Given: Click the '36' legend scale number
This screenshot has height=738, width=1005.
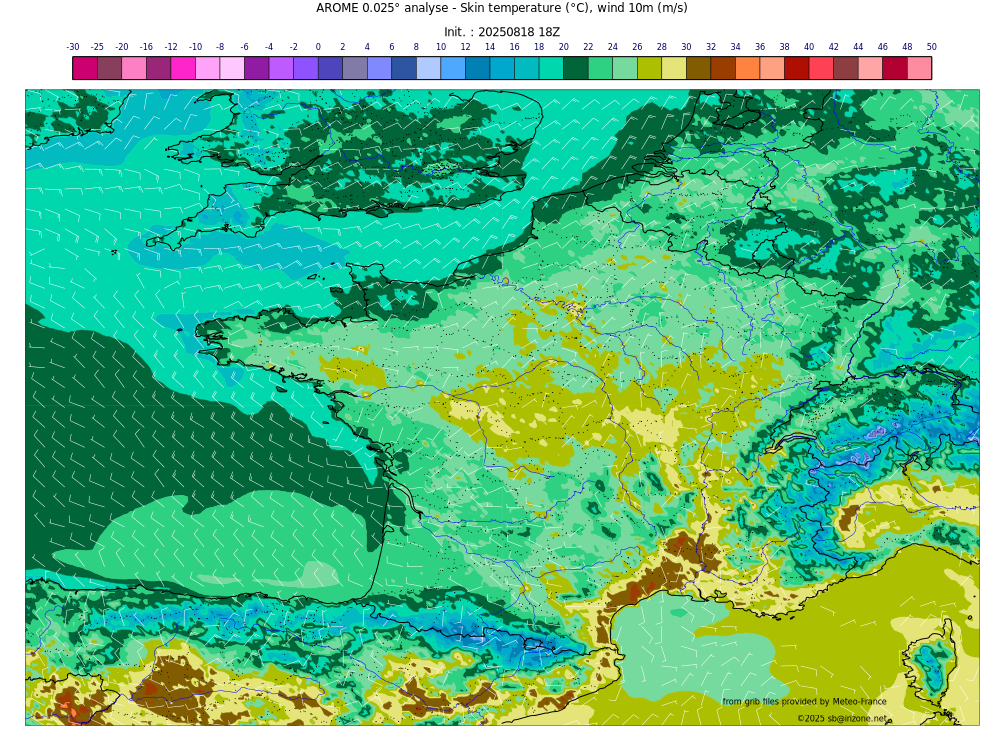Looking at the screenshot, I should click(760, 47).
